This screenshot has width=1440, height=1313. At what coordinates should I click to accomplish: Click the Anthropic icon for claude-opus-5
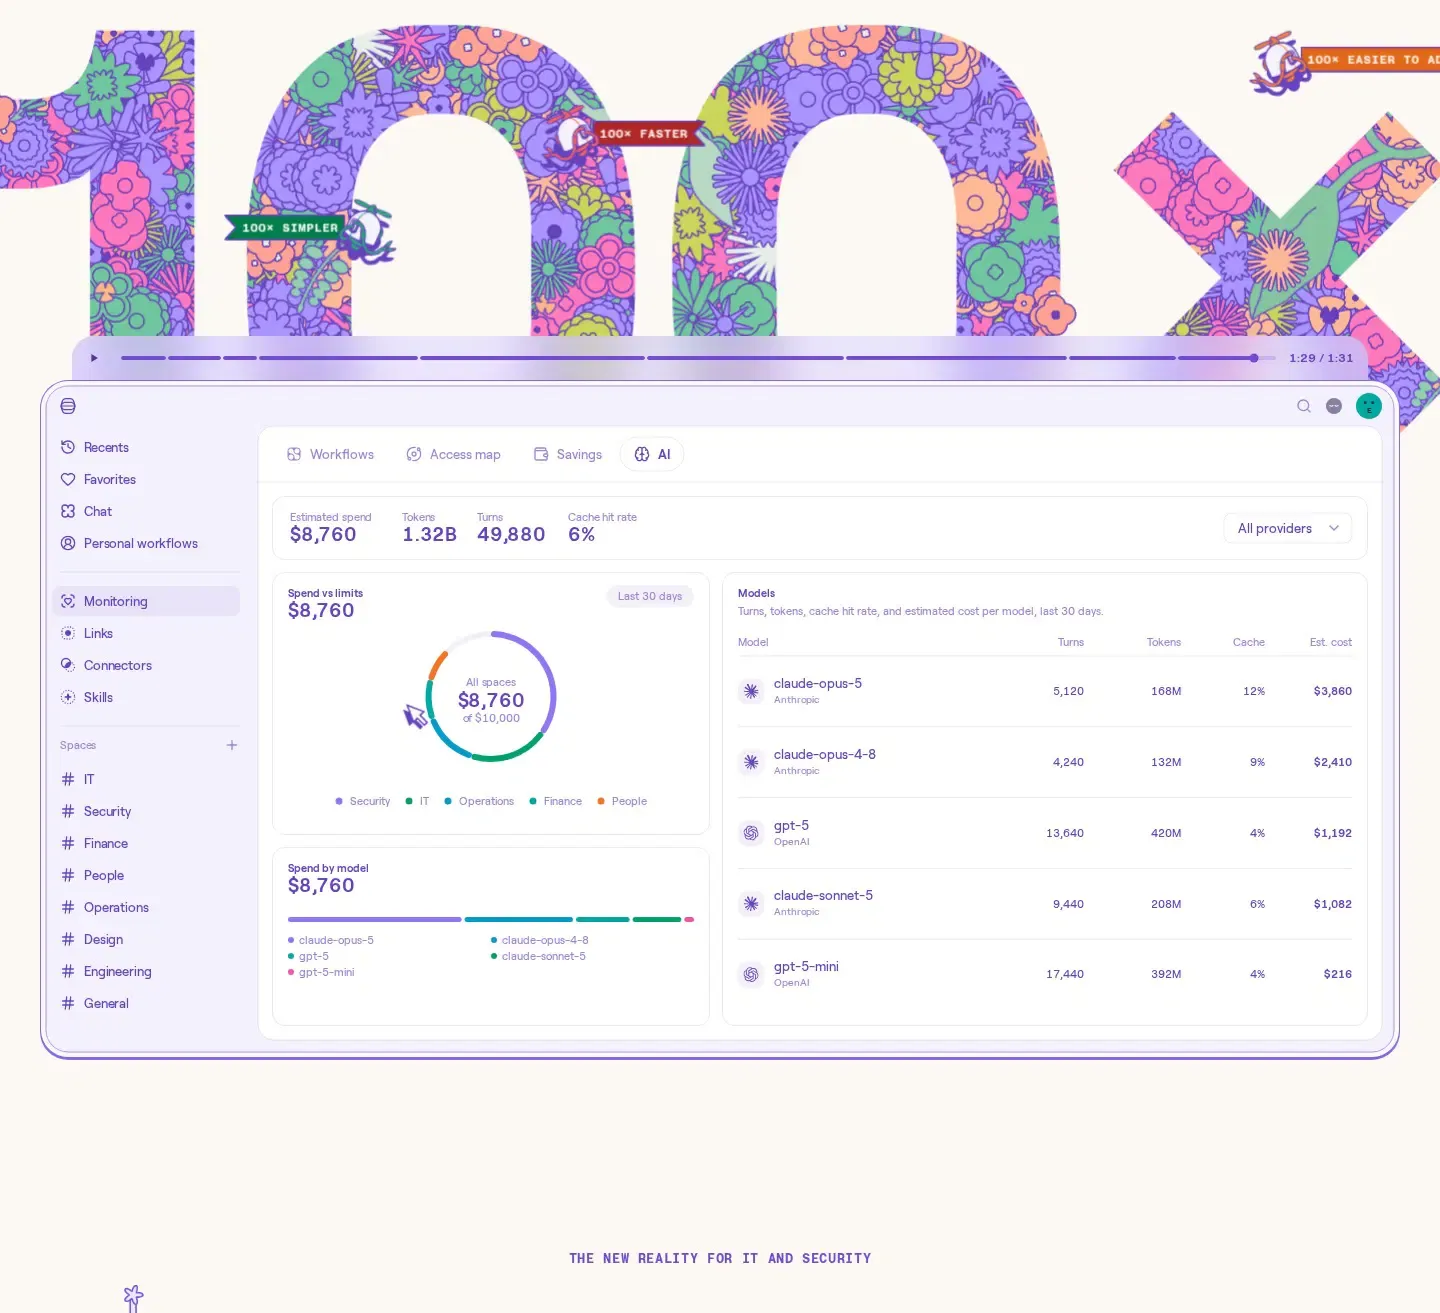pyautogui.click(x=751, y=691)
